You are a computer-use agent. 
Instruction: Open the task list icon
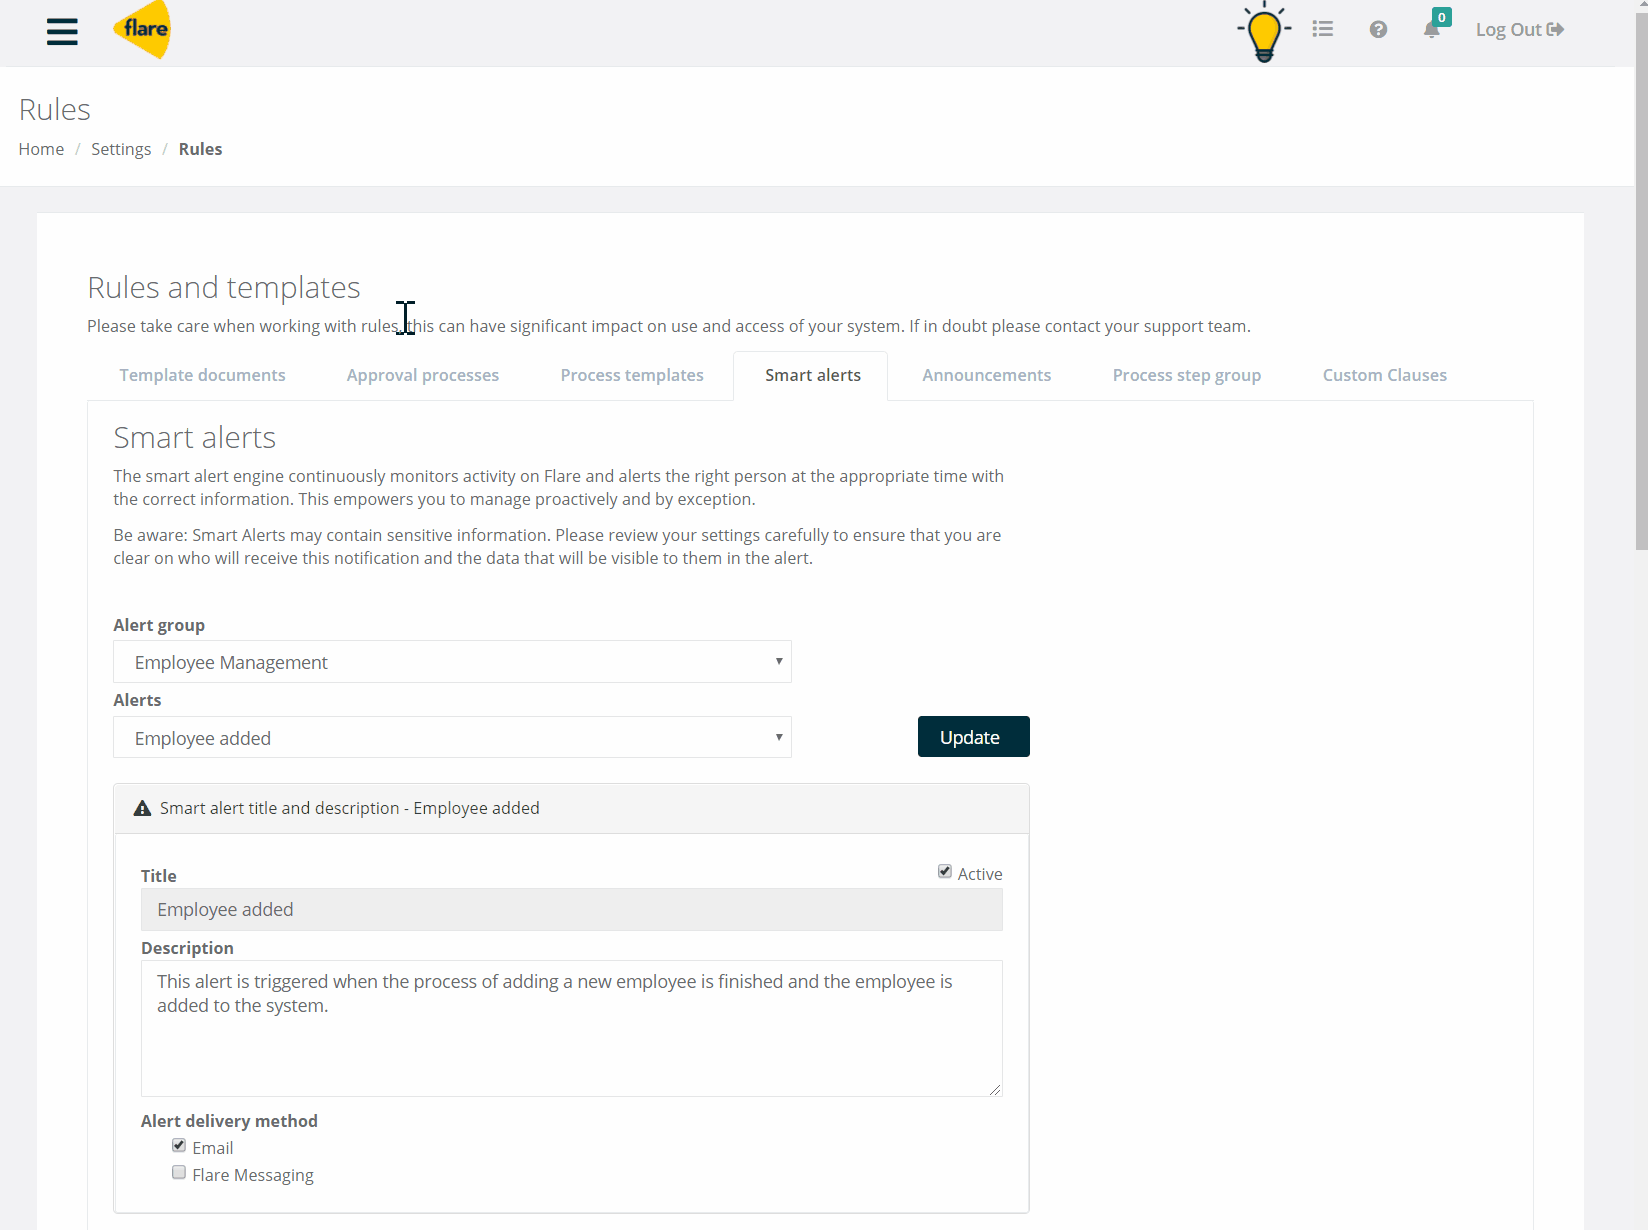(1322, 29)
